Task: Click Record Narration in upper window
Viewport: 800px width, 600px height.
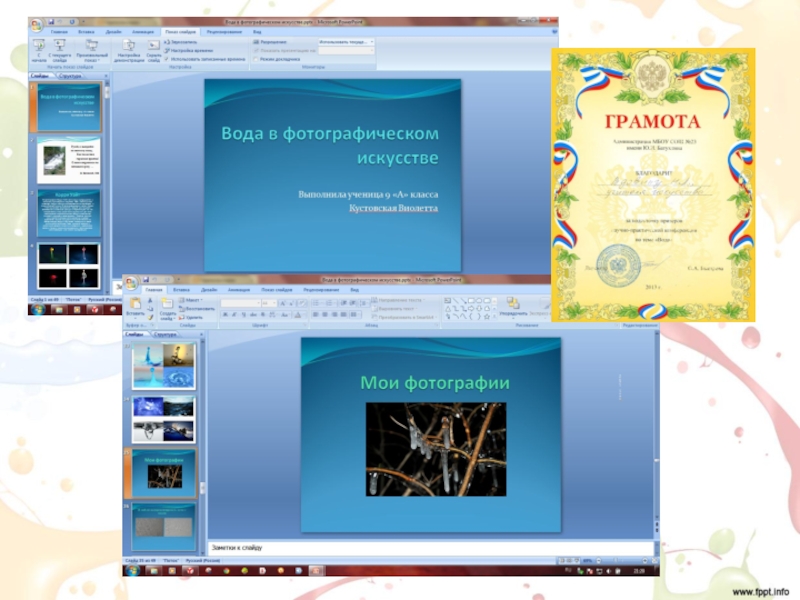Action: [181, 42]
